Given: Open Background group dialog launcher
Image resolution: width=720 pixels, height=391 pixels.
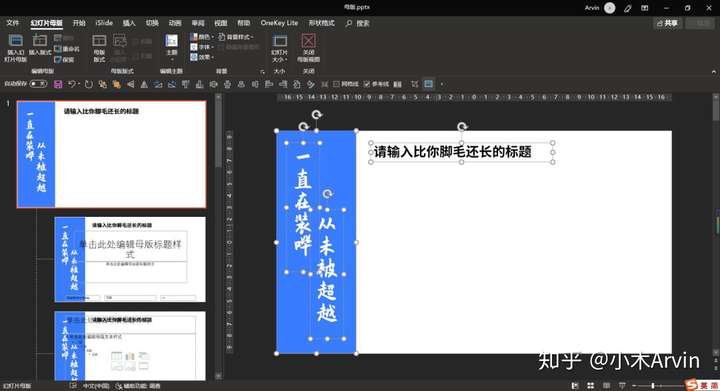Looking at the screenshot, I should (x=262, y=72).
